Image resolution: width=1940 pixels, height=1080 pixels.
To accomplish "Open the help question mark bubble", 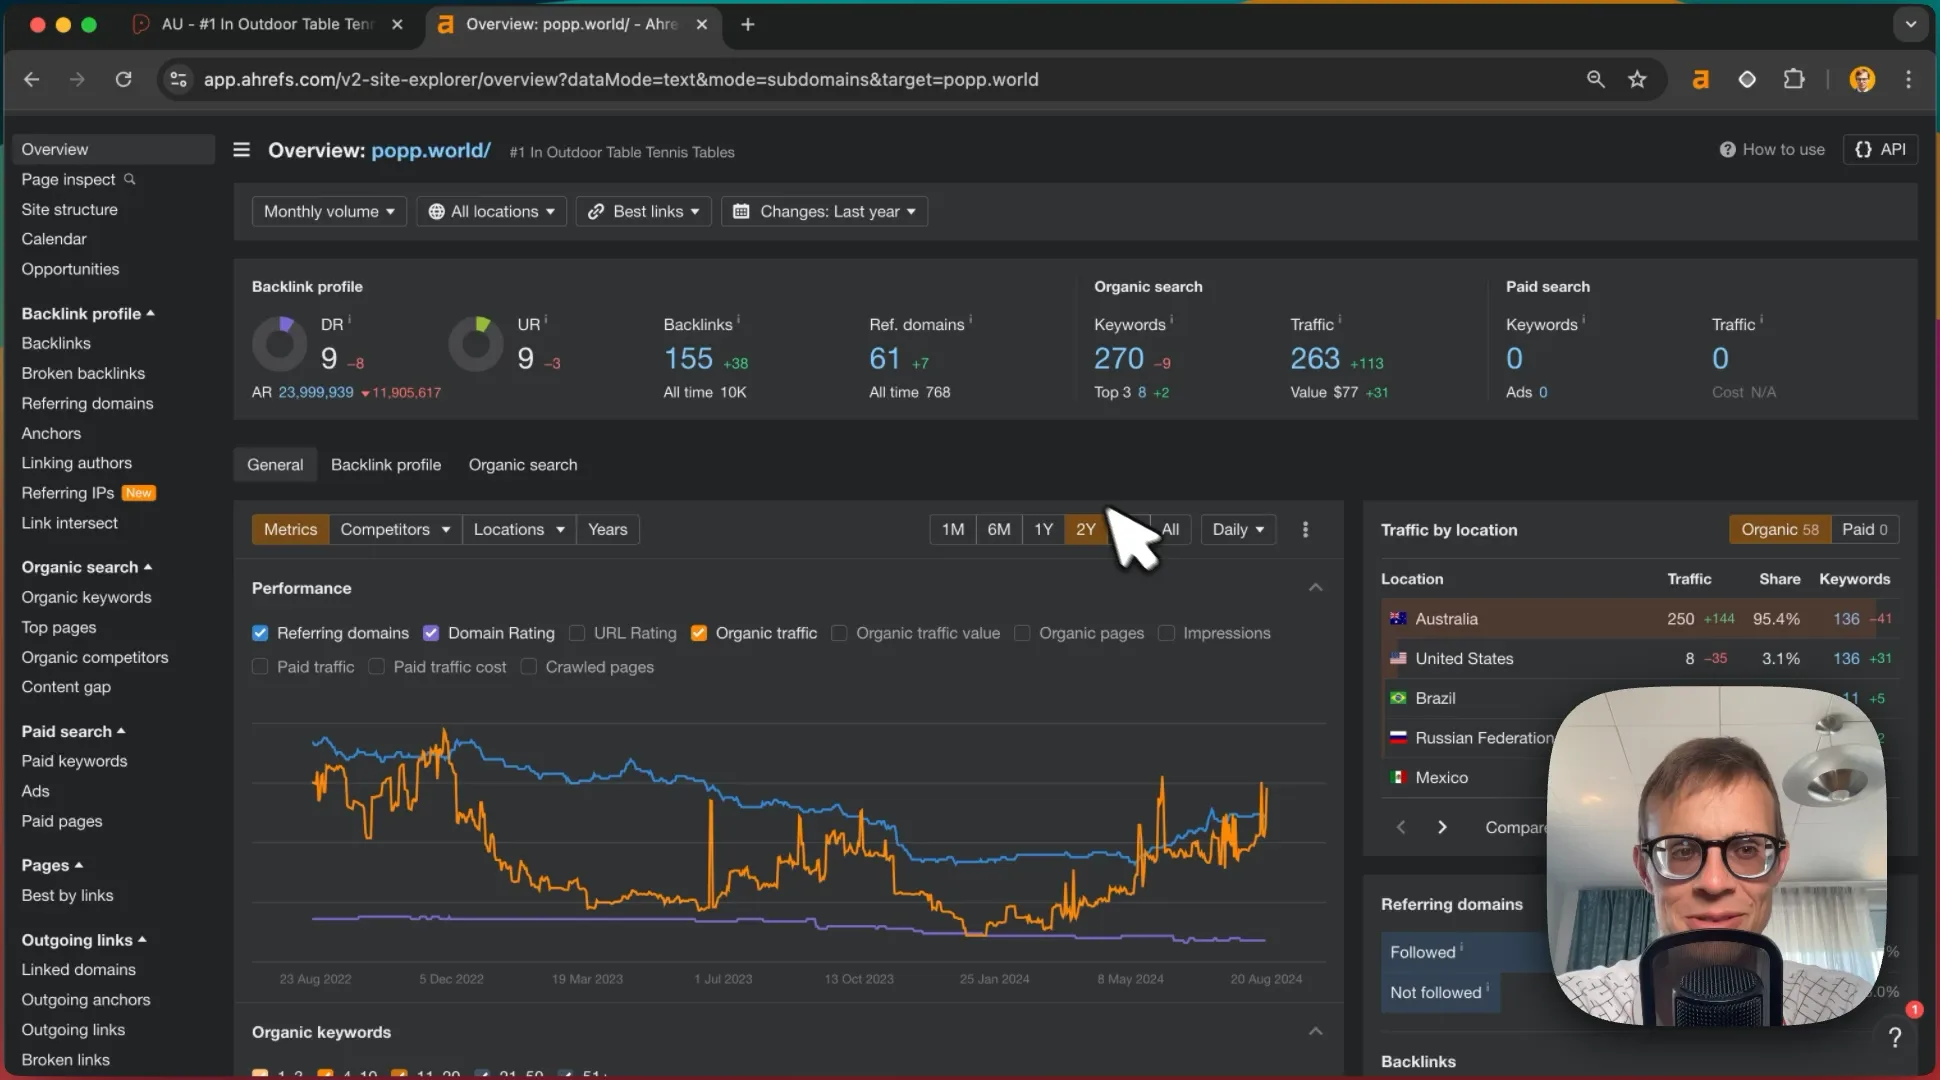I will click(1894, 1038).
